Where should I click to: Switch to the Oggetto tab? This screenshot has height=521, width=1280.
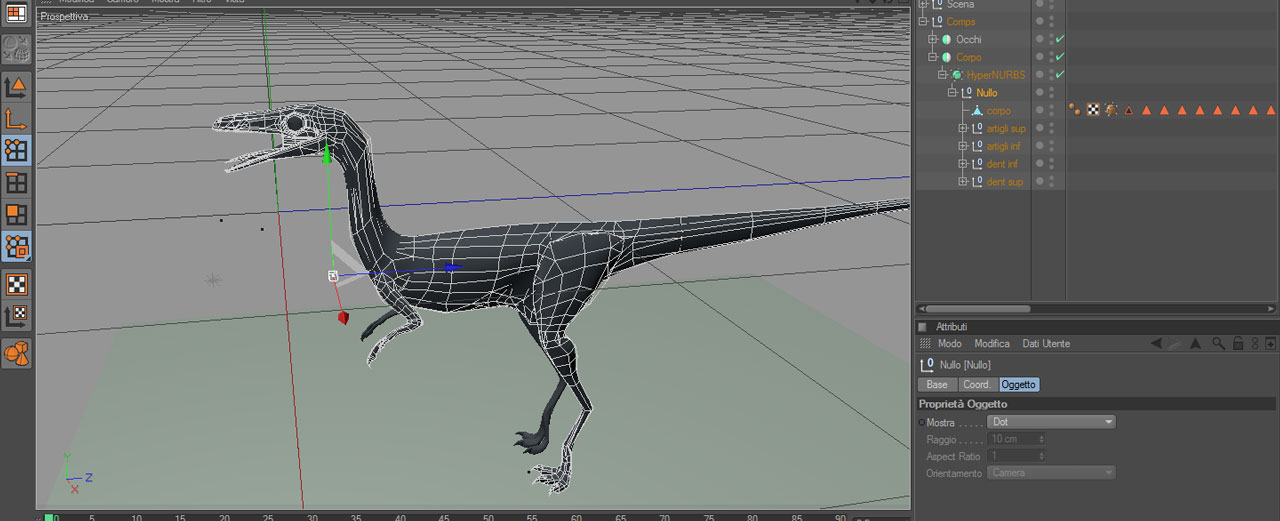1019,384
